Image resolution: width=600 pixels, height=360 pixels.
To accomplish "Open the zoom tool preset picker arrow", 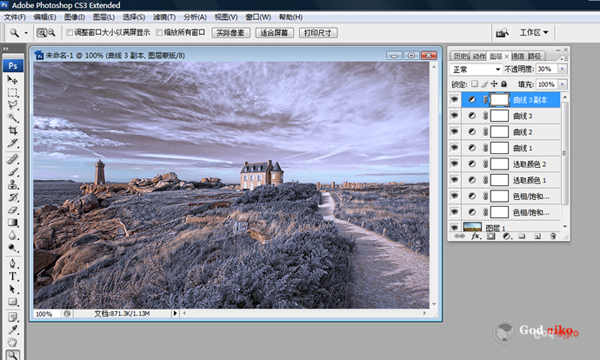I will (x=26, y=33).
